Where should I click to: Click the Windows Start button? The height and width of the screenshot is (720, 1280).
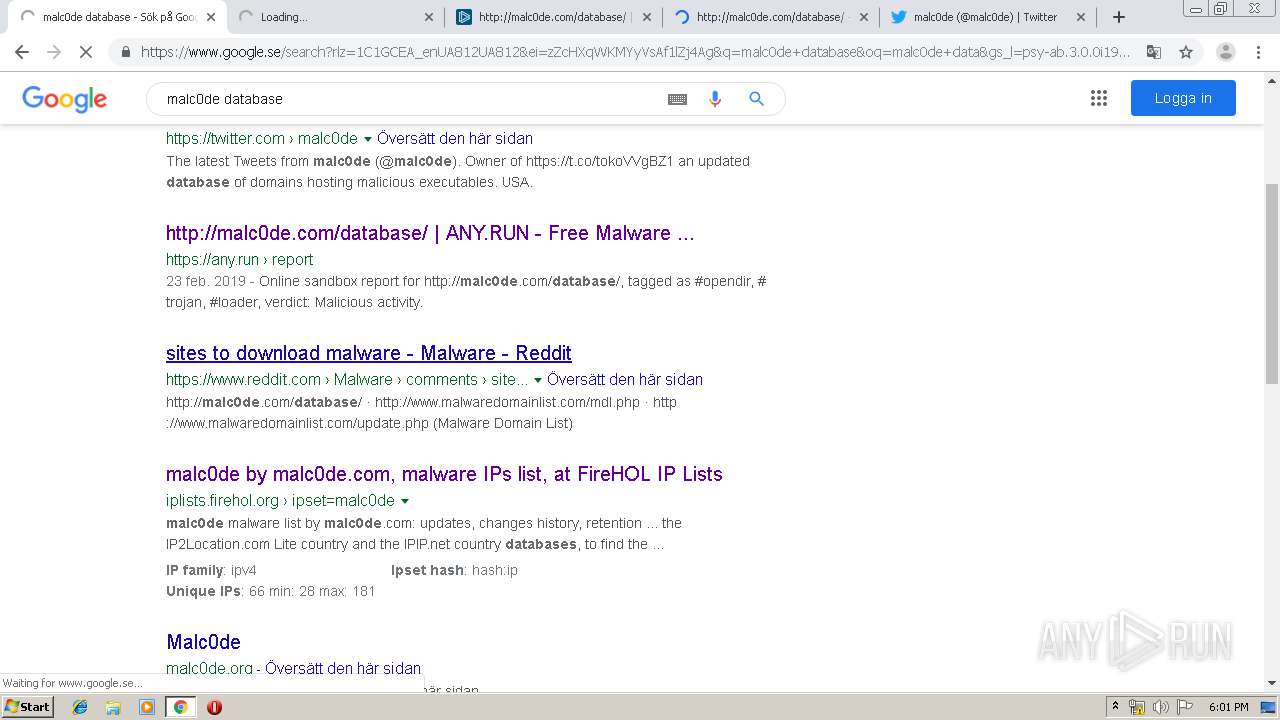(28, 707)
